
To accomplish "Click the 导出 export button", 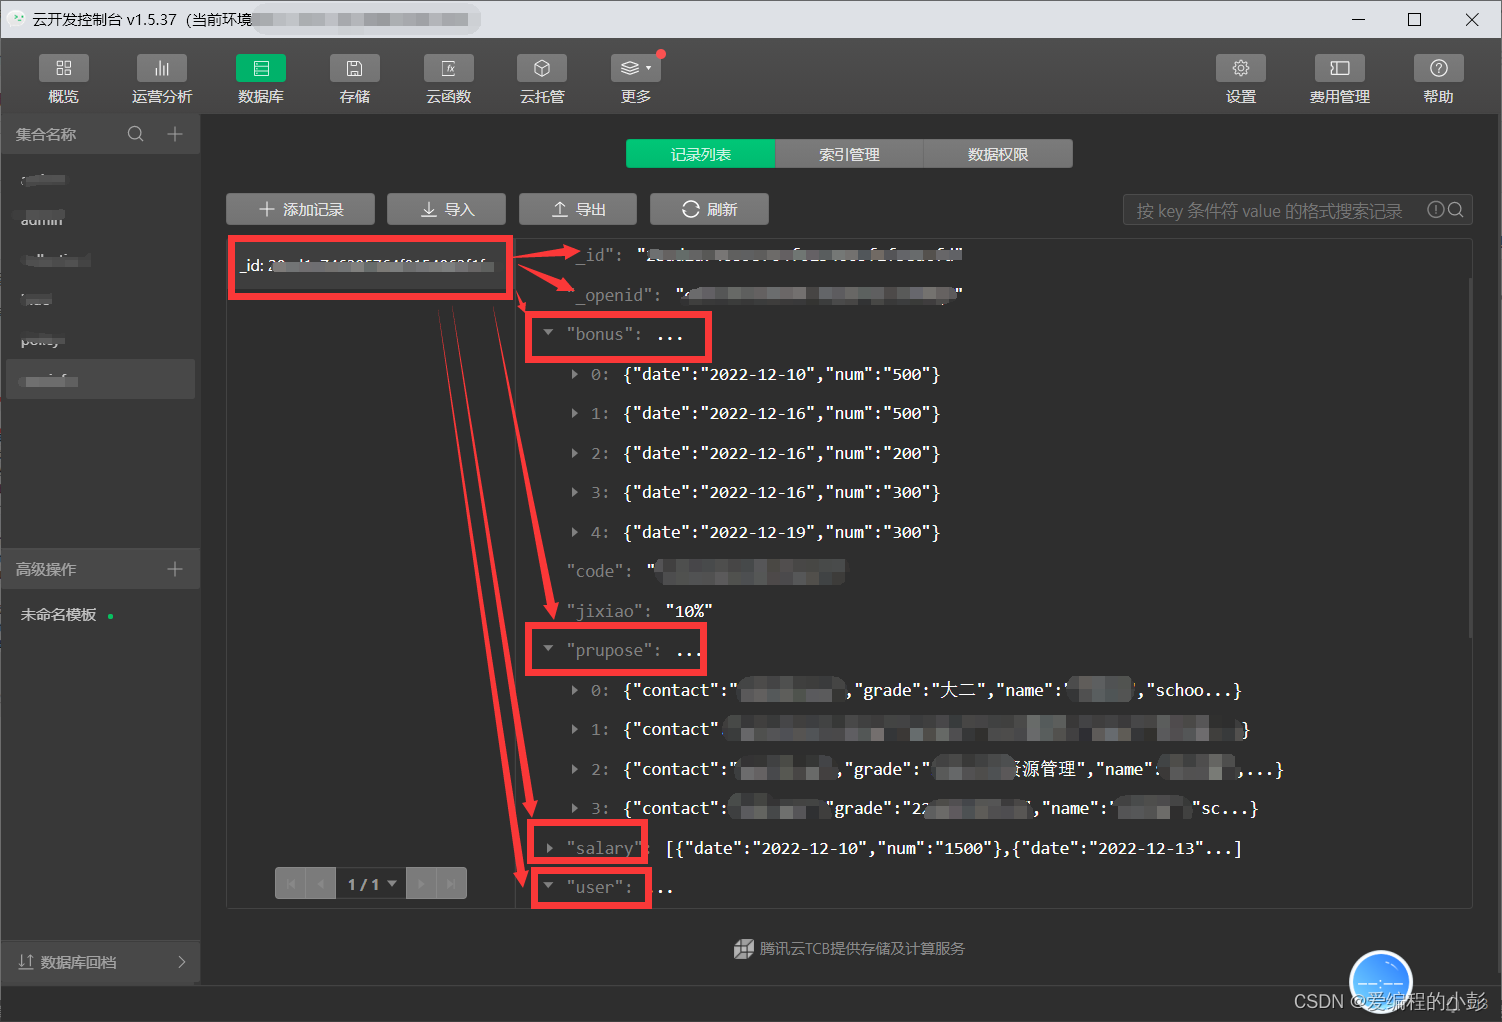I will pos(578,209).
